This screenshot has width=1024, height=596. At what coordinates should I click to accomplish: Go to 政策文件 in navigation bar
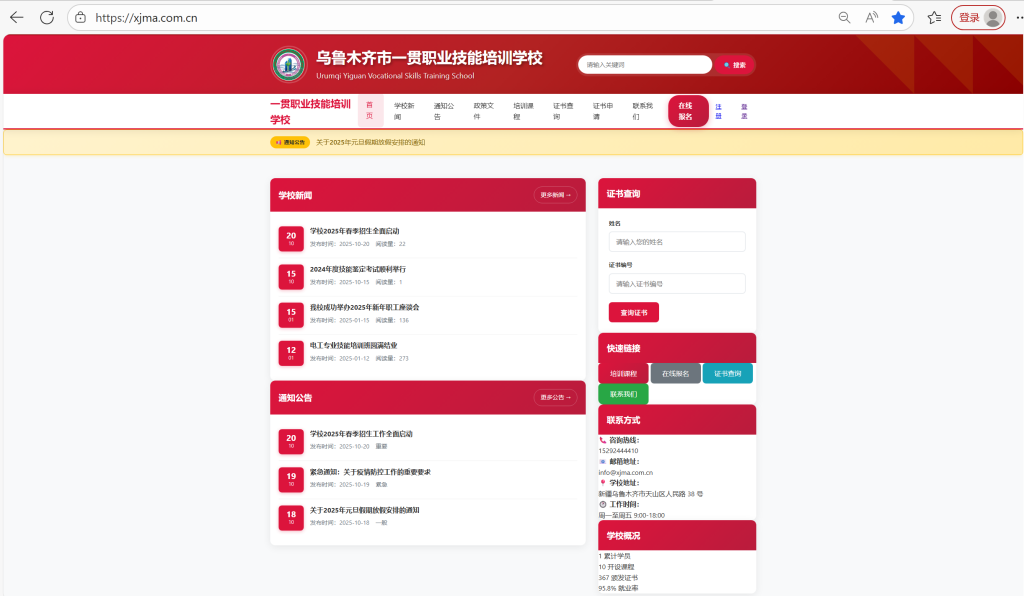(x=484, y=111)
